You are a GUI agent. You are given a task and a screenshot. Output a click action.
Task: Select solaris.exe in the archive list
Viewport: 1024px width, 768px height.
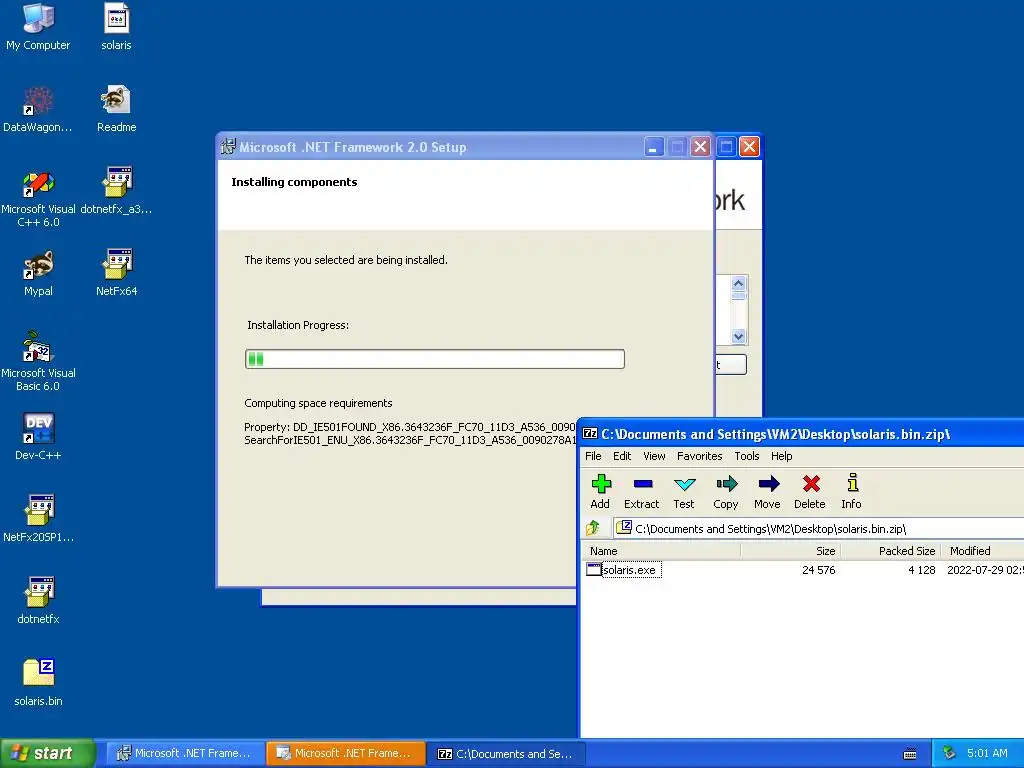pos(624,570)
